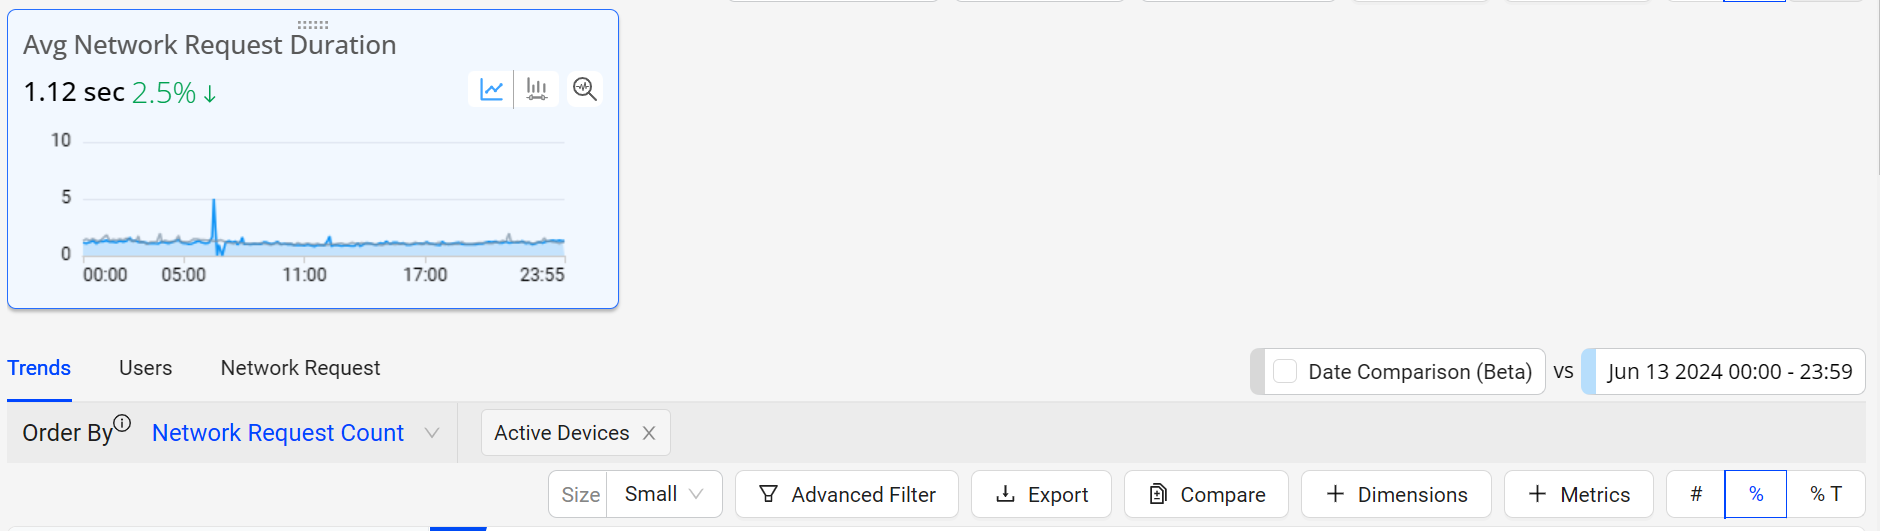This screenshot has width=1880, height=531.
Task: Click the drag handle on the widget card
Action: click(313, 24)
